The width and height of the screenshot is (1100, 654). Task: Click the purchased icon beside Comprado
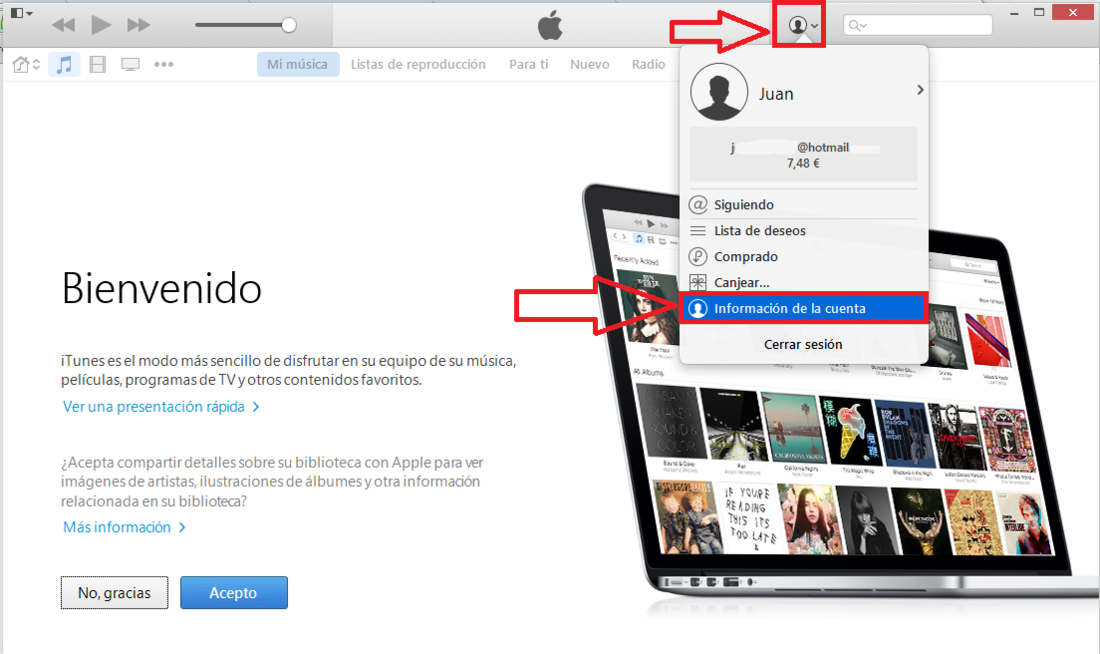pos(698,257)
